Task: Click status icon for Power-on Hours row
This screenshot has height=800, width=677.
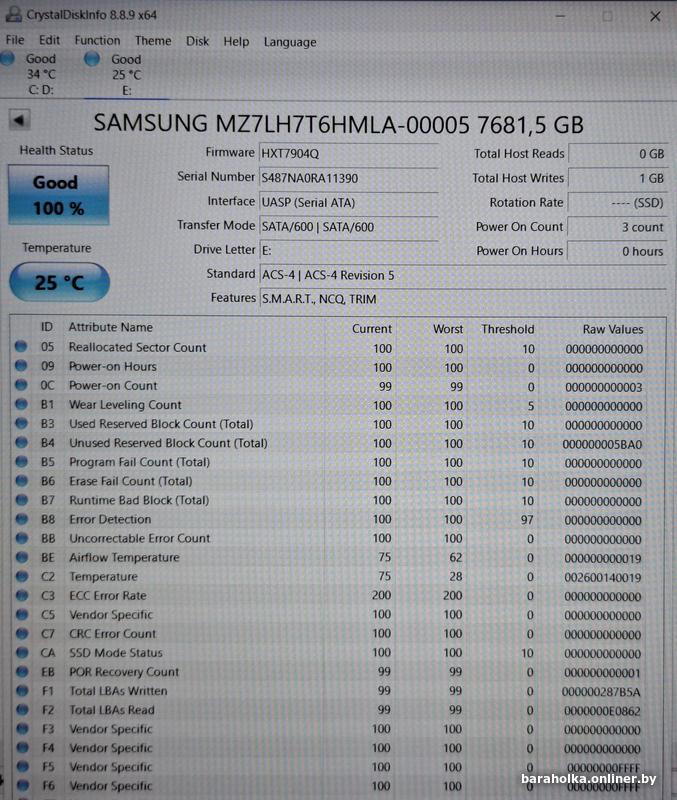Action: click(21, 366)
